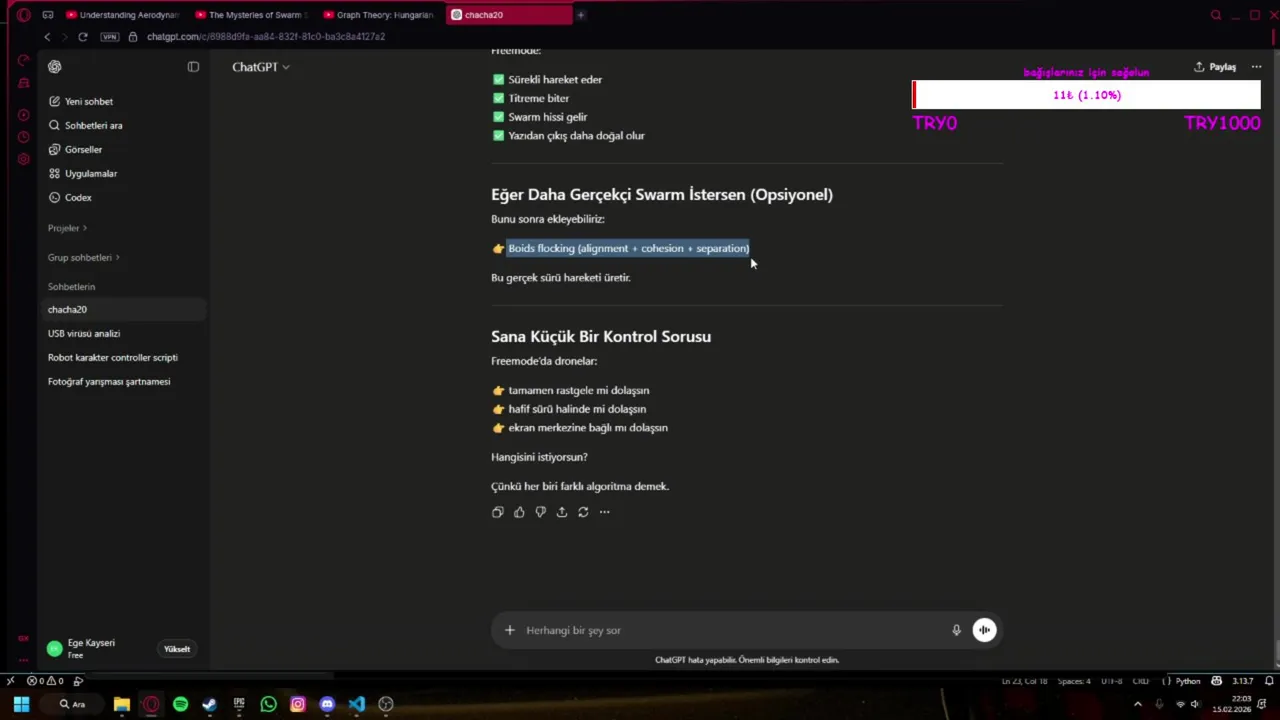Switch to The Mysteries of Swarm tab
The height and width of the screenshot is (720, 1280).
pos(252,15)
